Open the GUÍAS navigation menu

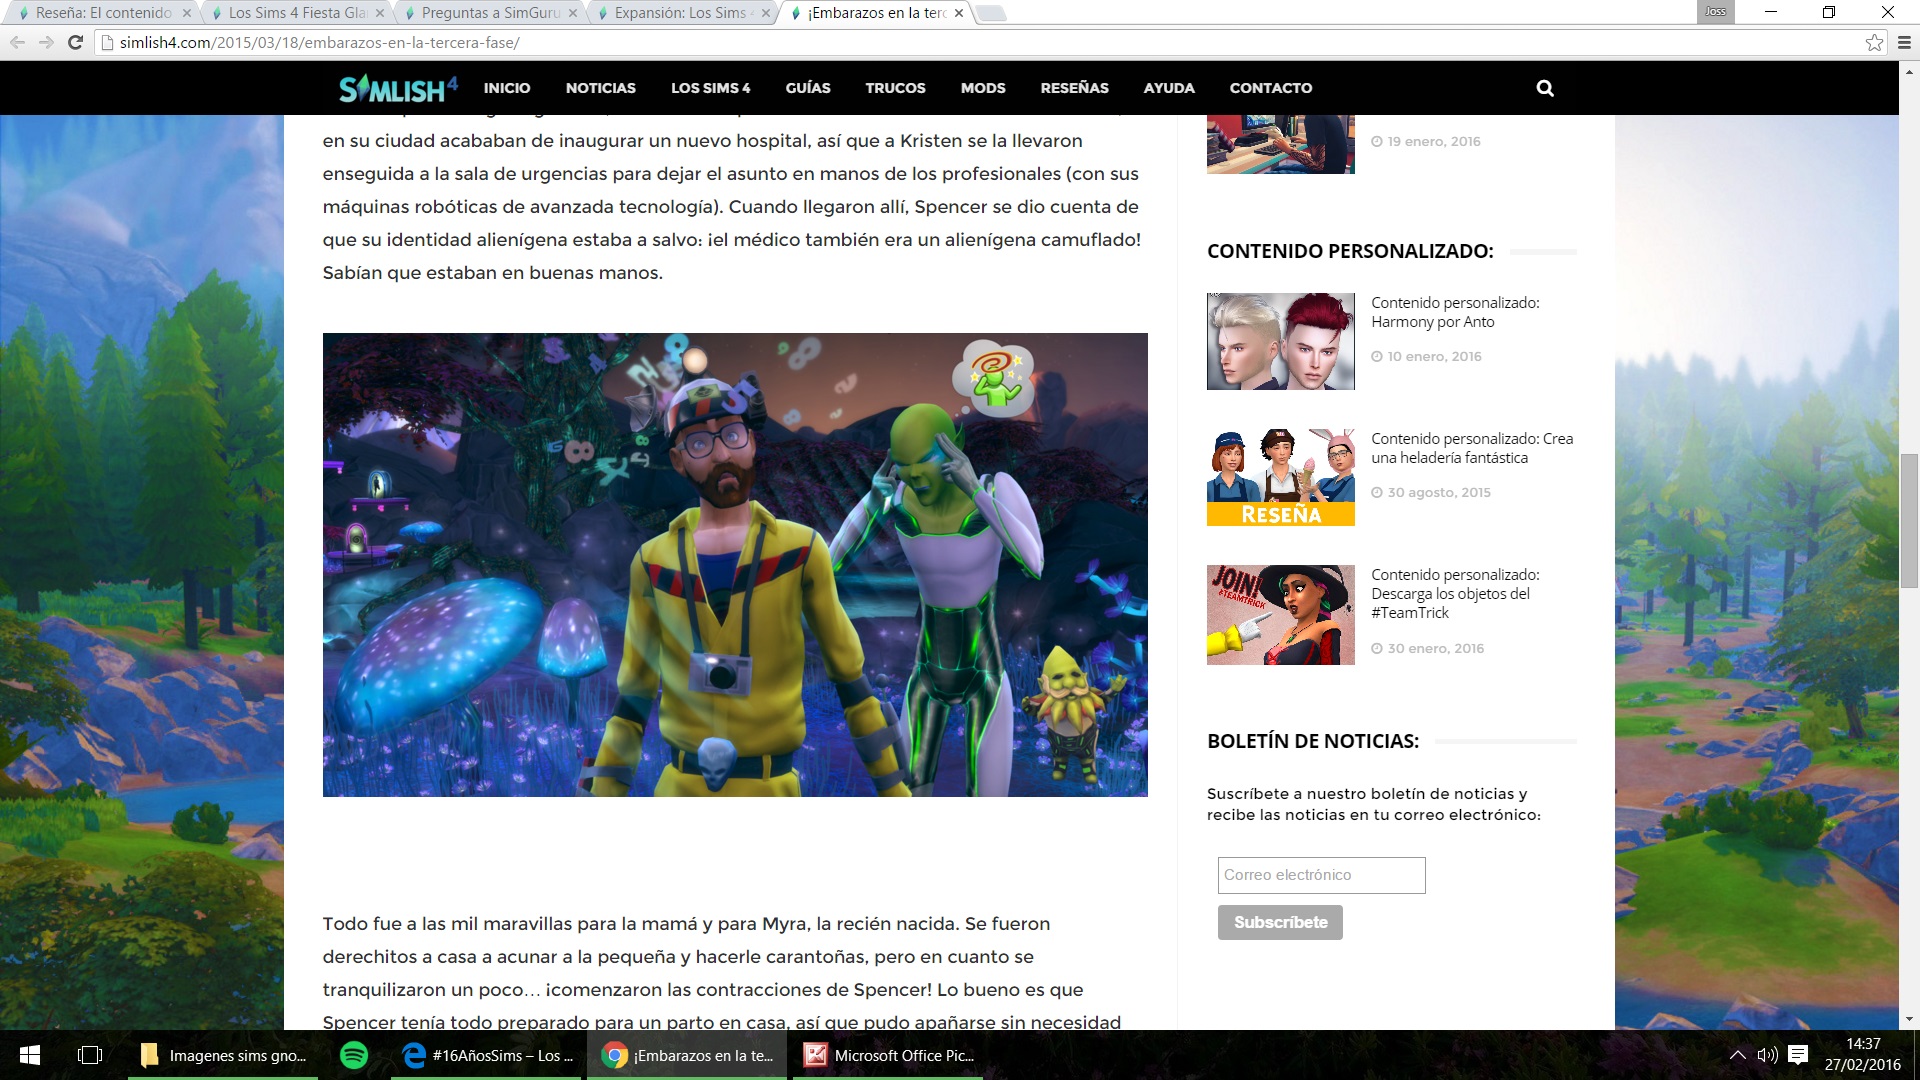807,88
